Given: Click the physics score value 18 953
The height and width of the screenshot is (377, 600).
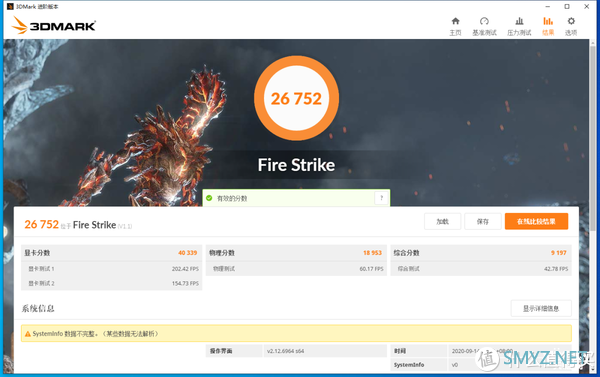Looking at the screenshot, I should (372, 253).
